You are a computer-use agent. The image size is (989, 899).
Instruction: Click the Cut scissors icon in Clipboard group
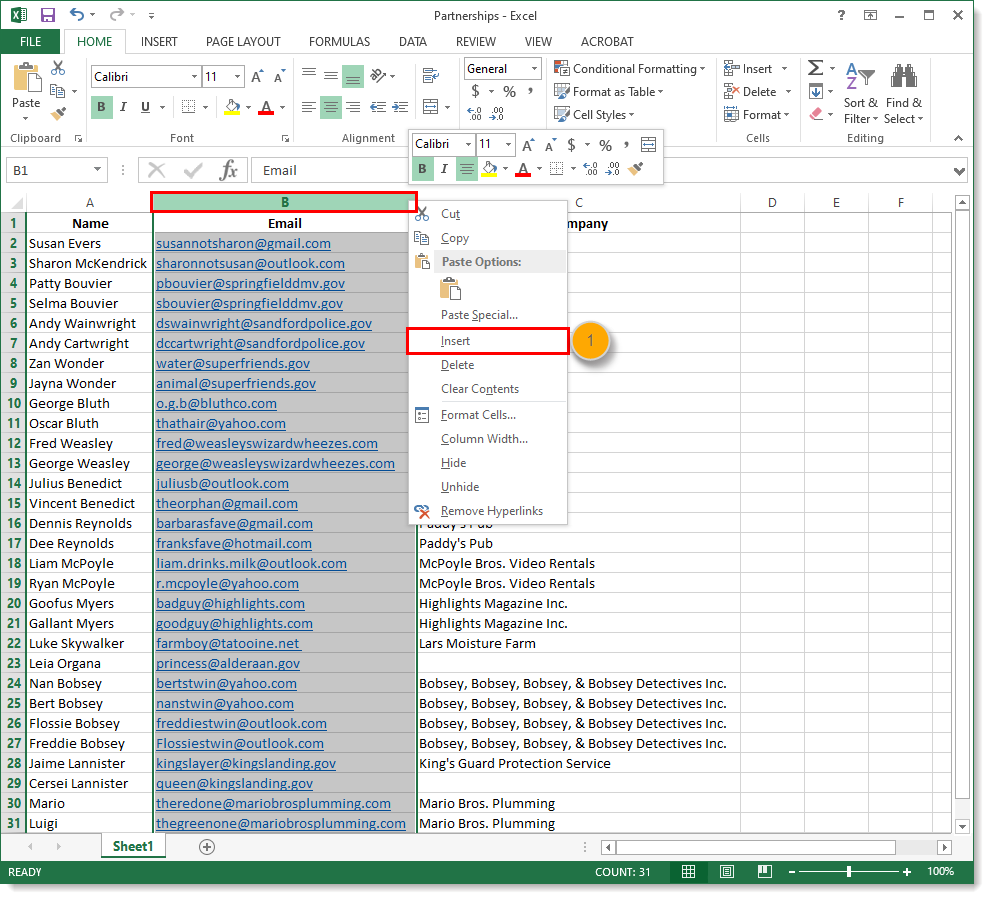click(58, 68)
